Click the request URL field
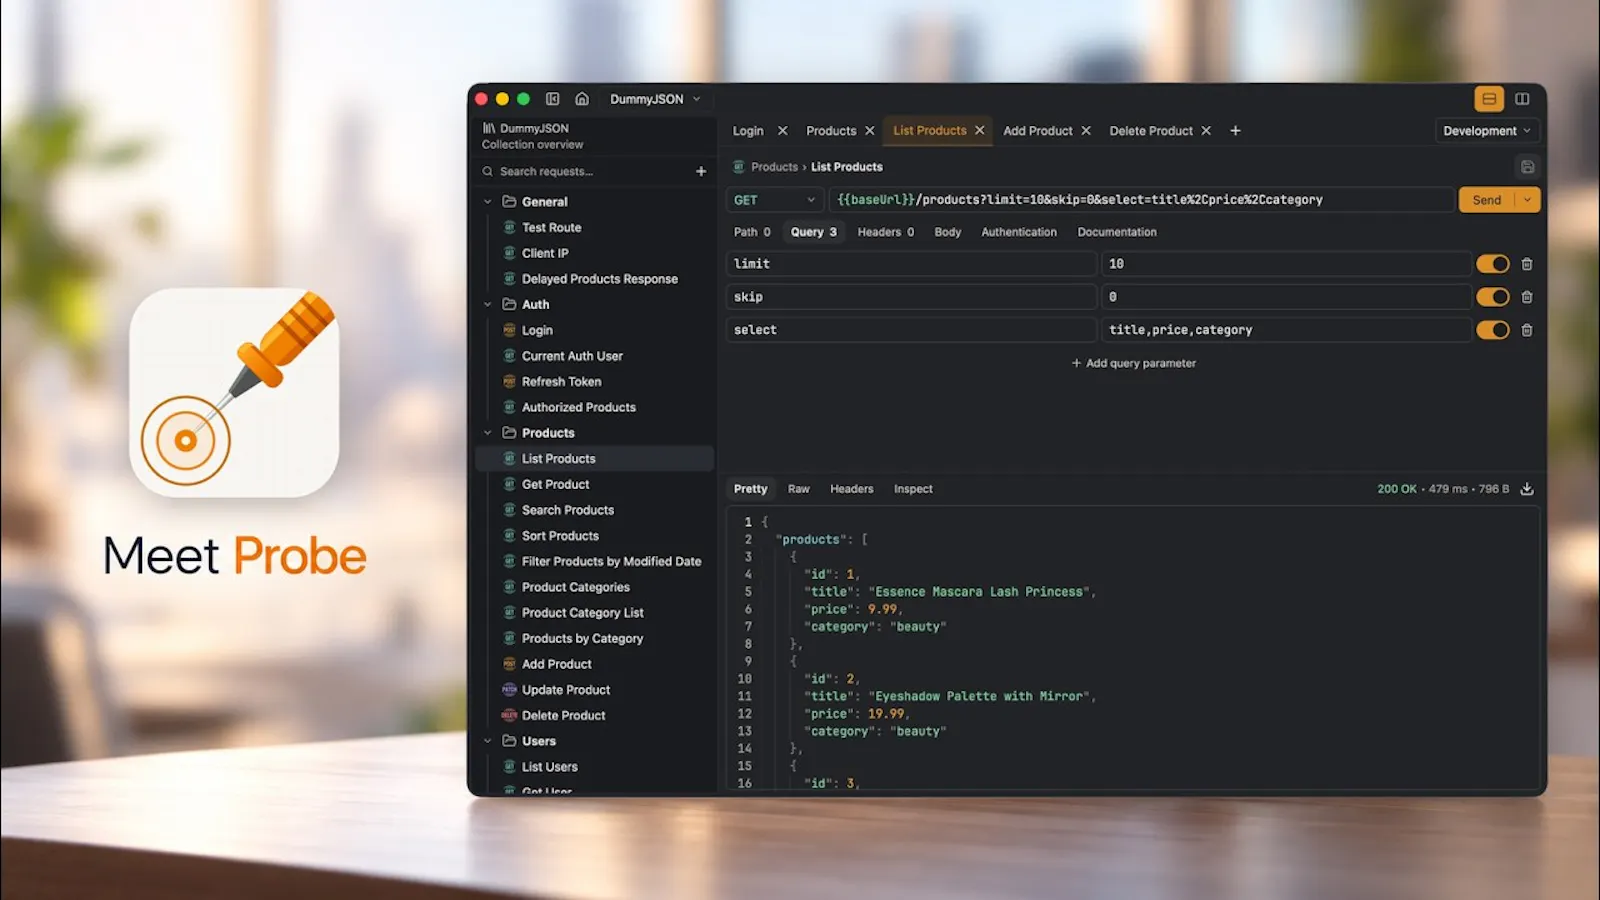The width and height of the screenshot is (1600, 900). pos(1141,200)
